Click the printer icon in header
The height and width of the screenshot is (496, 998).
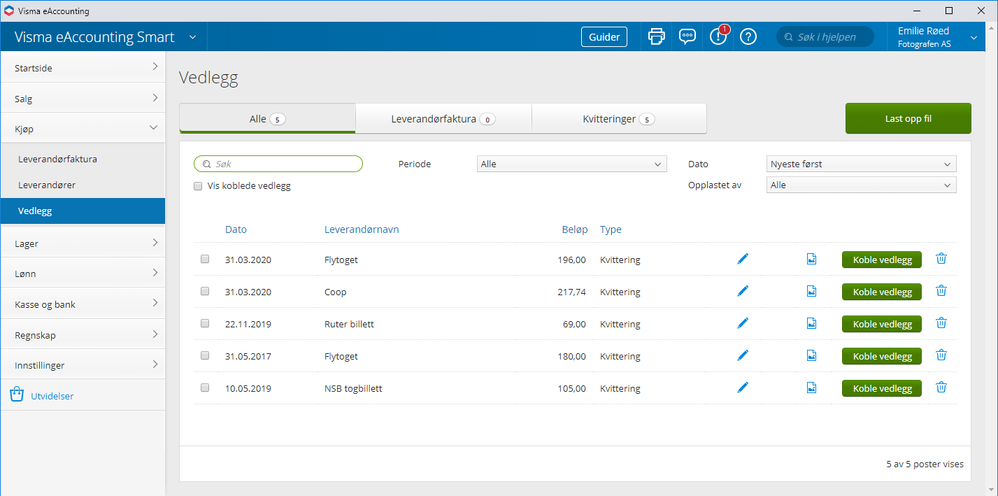pos(656,37)
